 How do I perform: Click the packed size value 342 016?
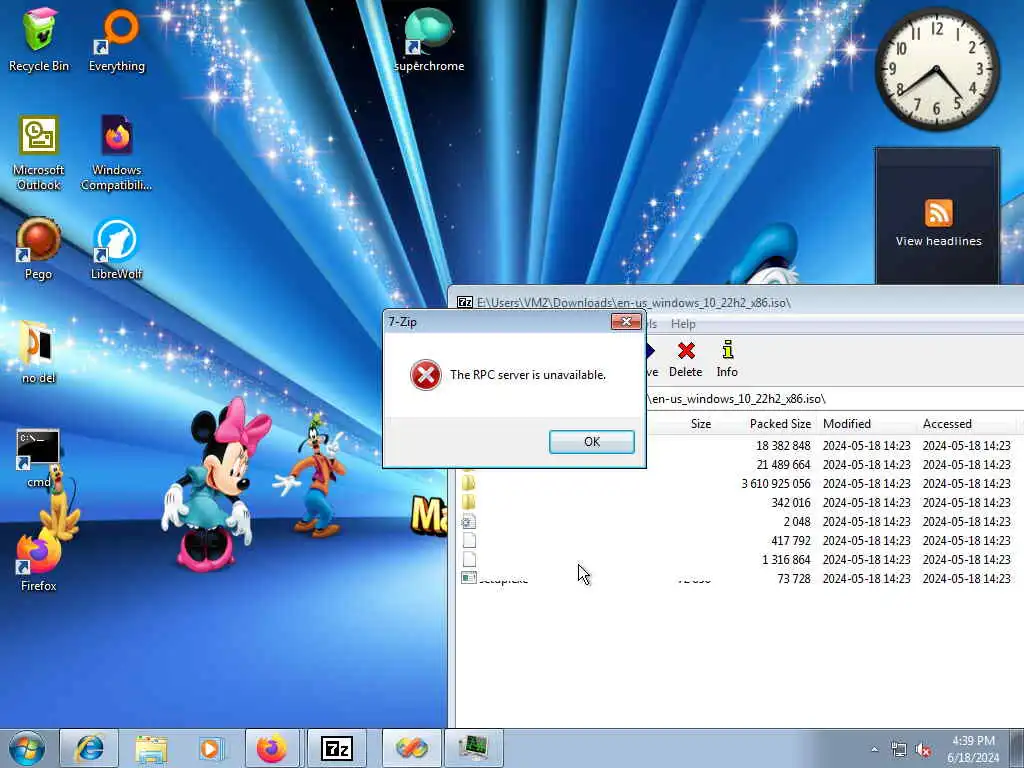pyautogui.click(x=790, y=503)
